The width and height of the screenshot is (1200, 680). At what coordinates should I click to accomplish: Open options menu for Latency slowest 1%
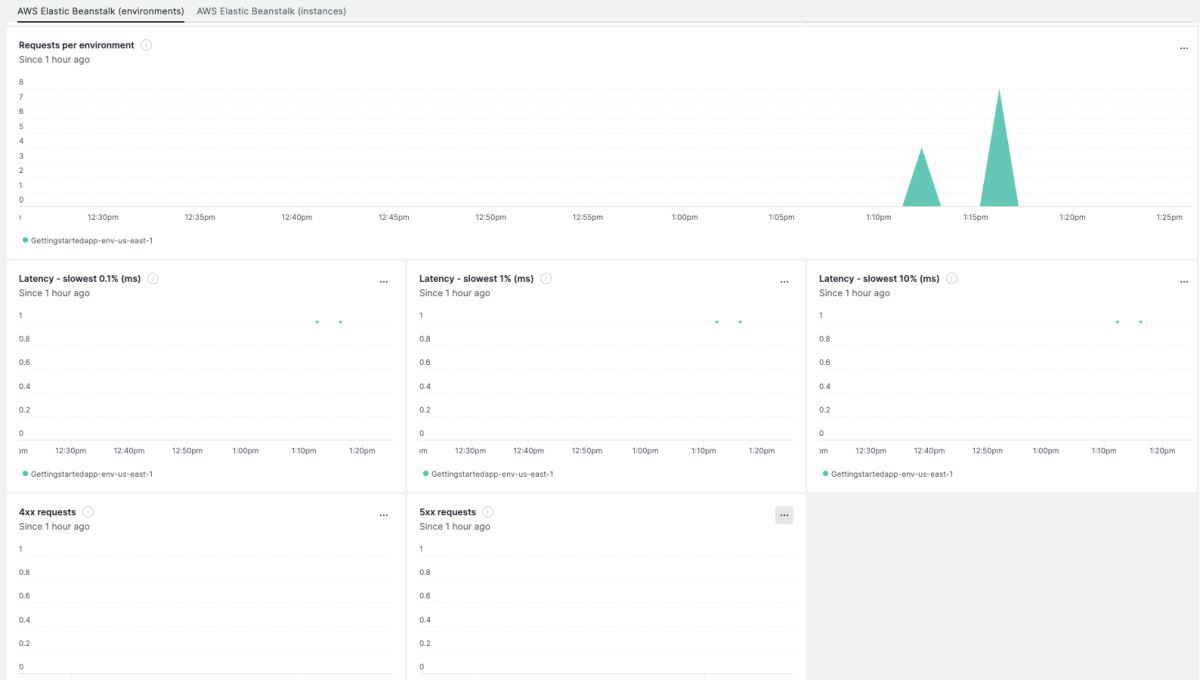pyautogui.click(x=784, y=282)
